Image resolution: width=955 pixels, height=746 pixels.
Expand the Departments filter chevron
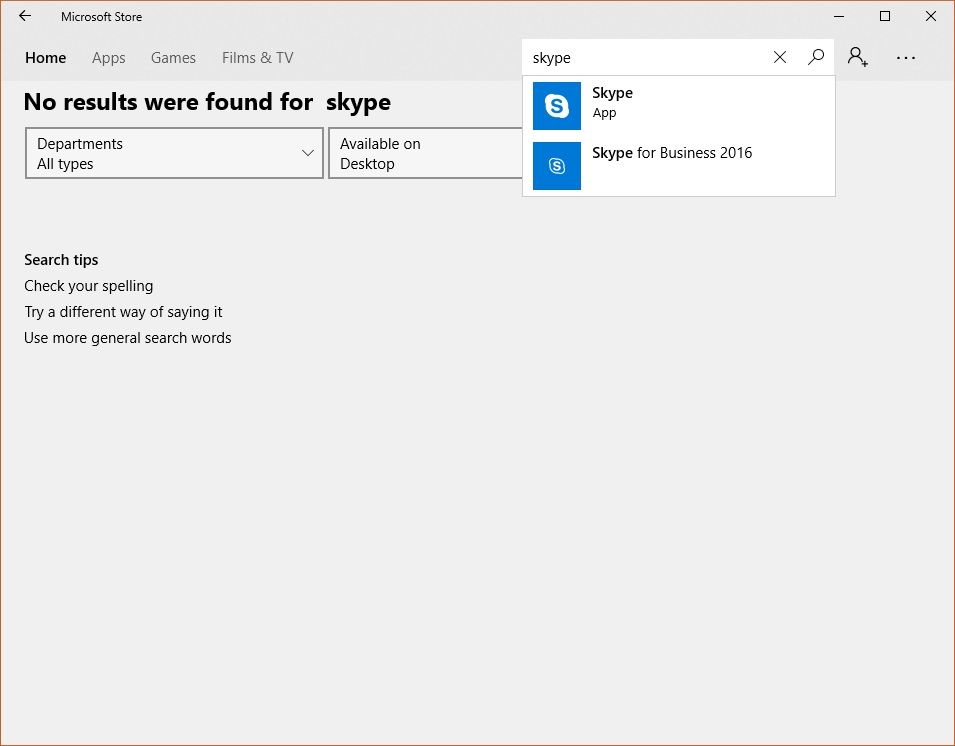308,153
